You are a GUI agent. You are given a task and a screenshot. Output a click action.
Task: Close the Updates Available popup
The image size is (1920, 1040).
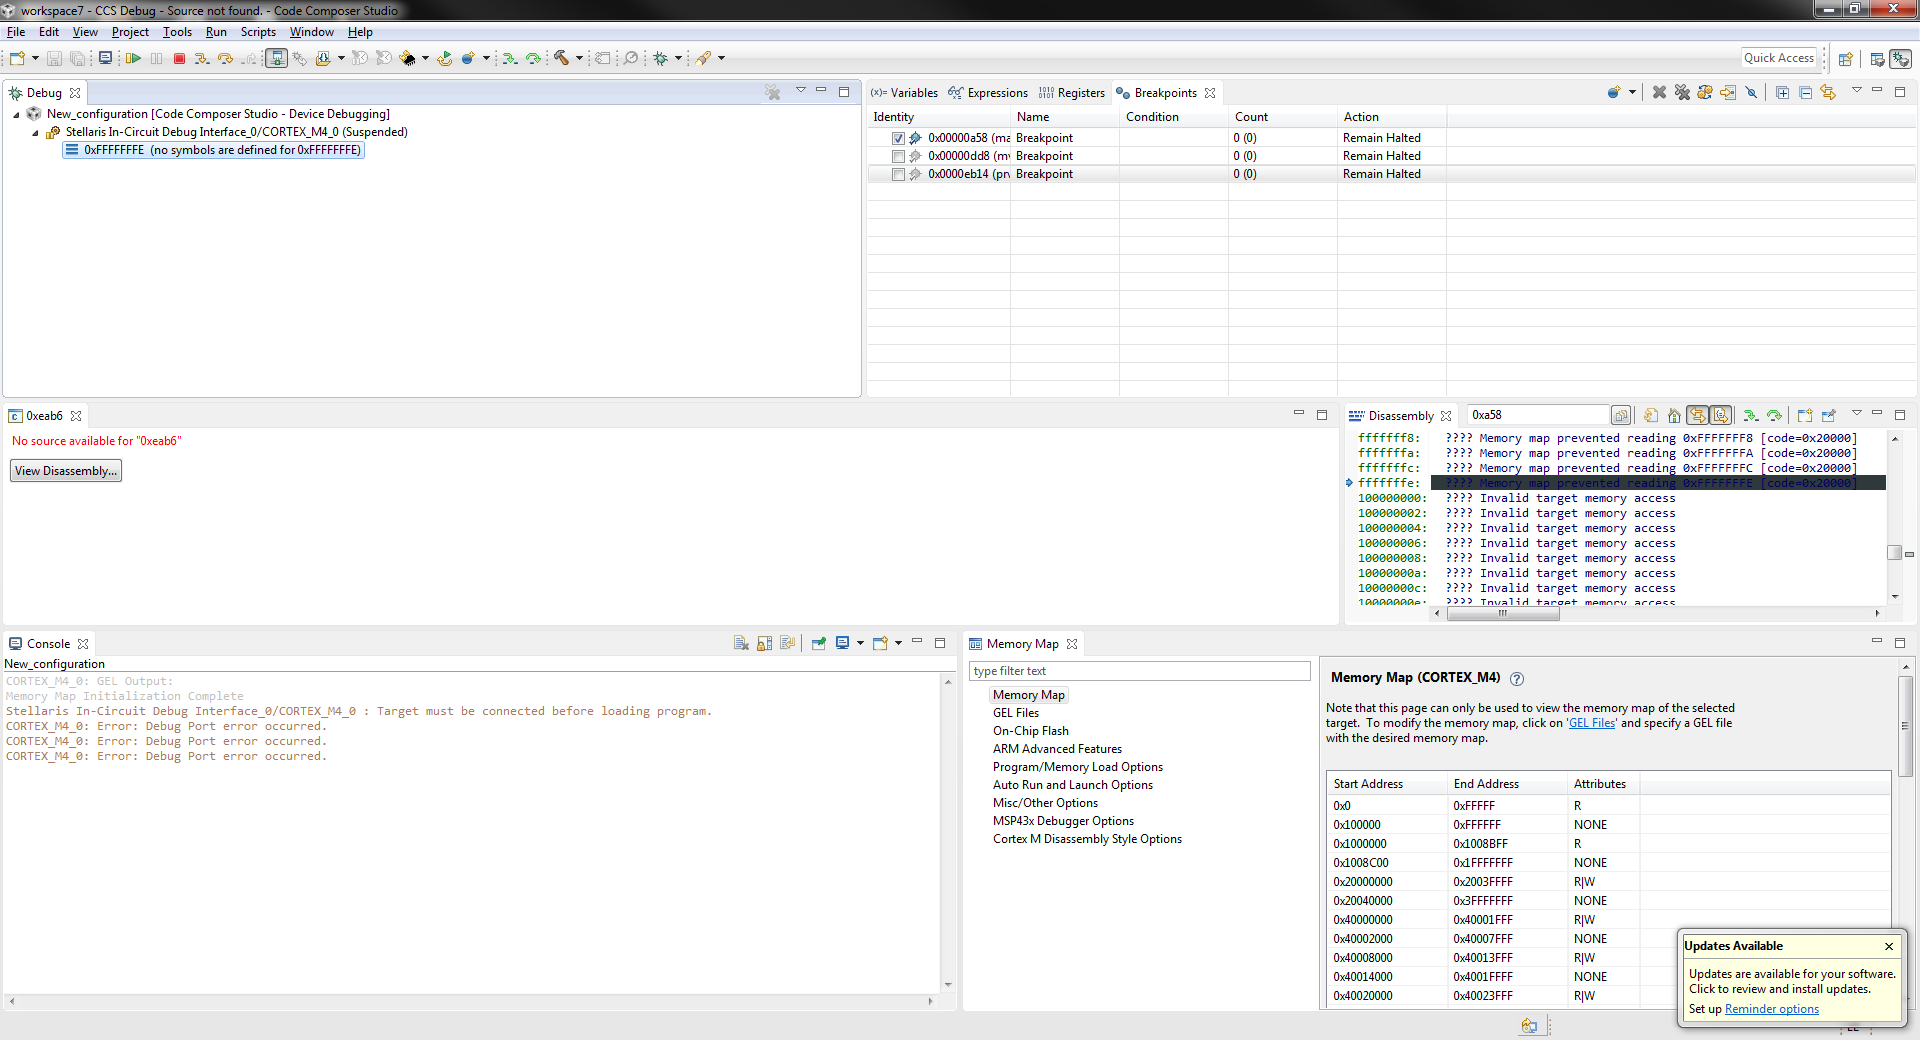pyautogui.click(x=1889, y=946)
